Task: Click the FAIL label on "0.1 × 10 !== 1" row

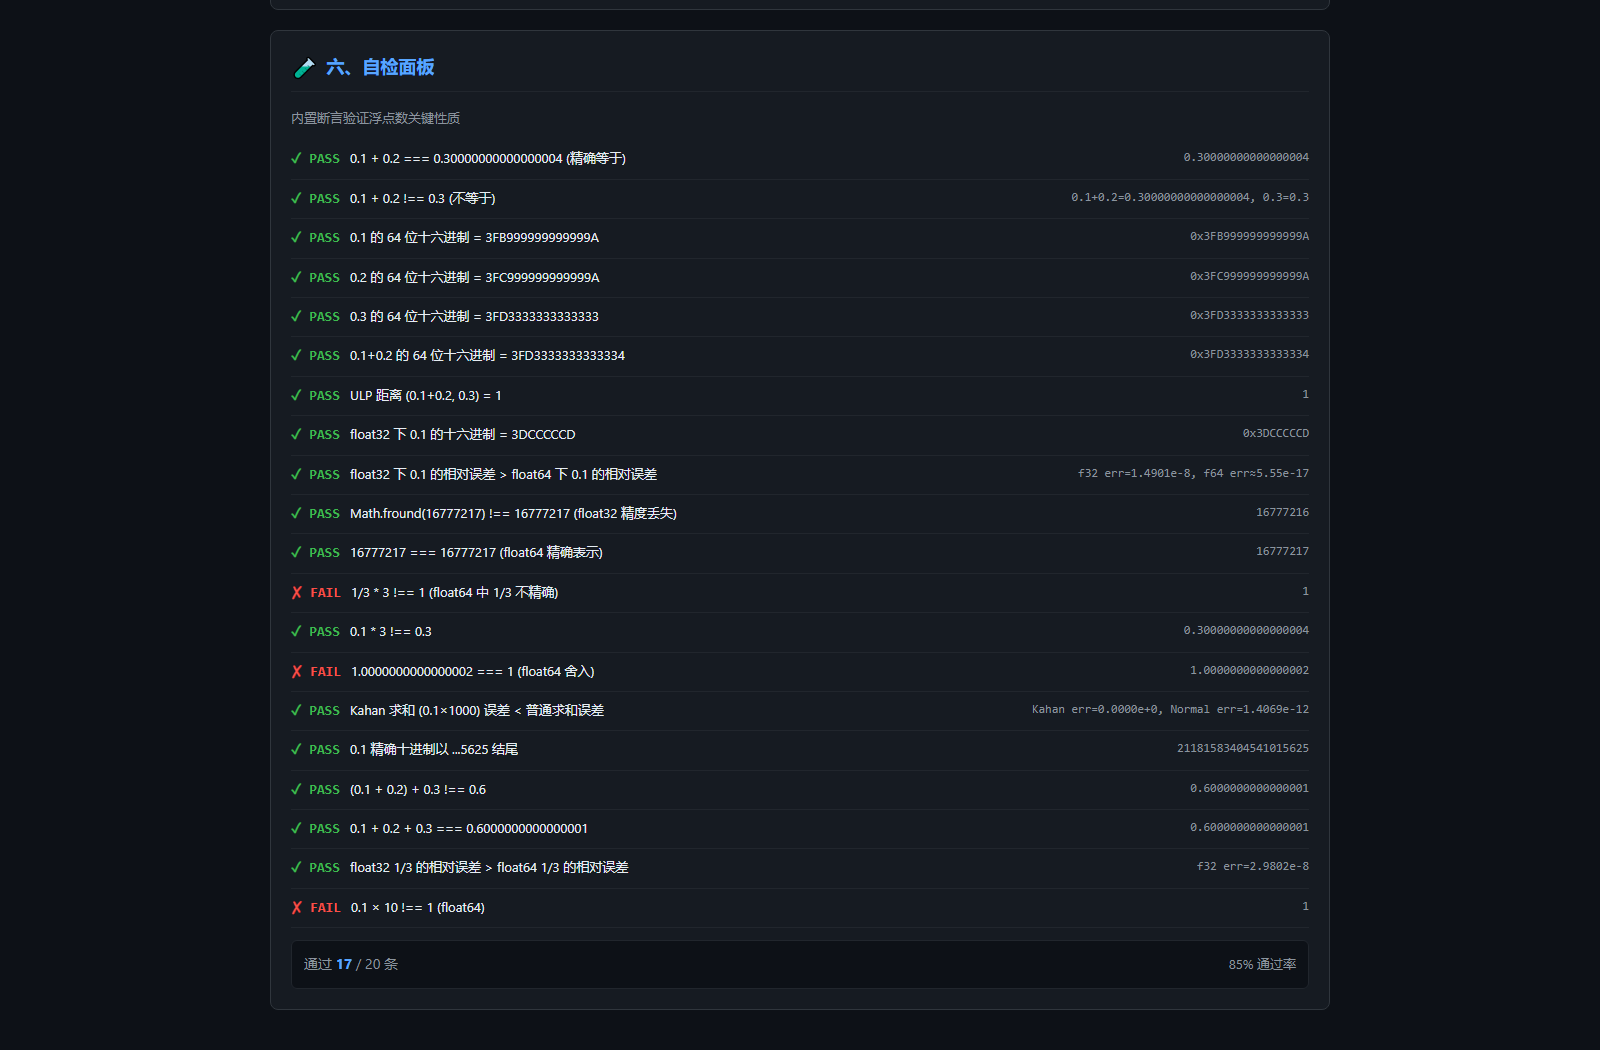Action: pyautogui.click(x=325, y=907)
